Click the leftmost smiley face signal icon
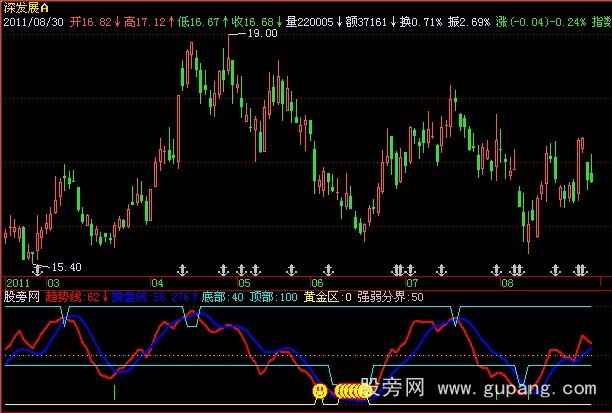Viewport: 612px width, 413px height. click(319, 390)
